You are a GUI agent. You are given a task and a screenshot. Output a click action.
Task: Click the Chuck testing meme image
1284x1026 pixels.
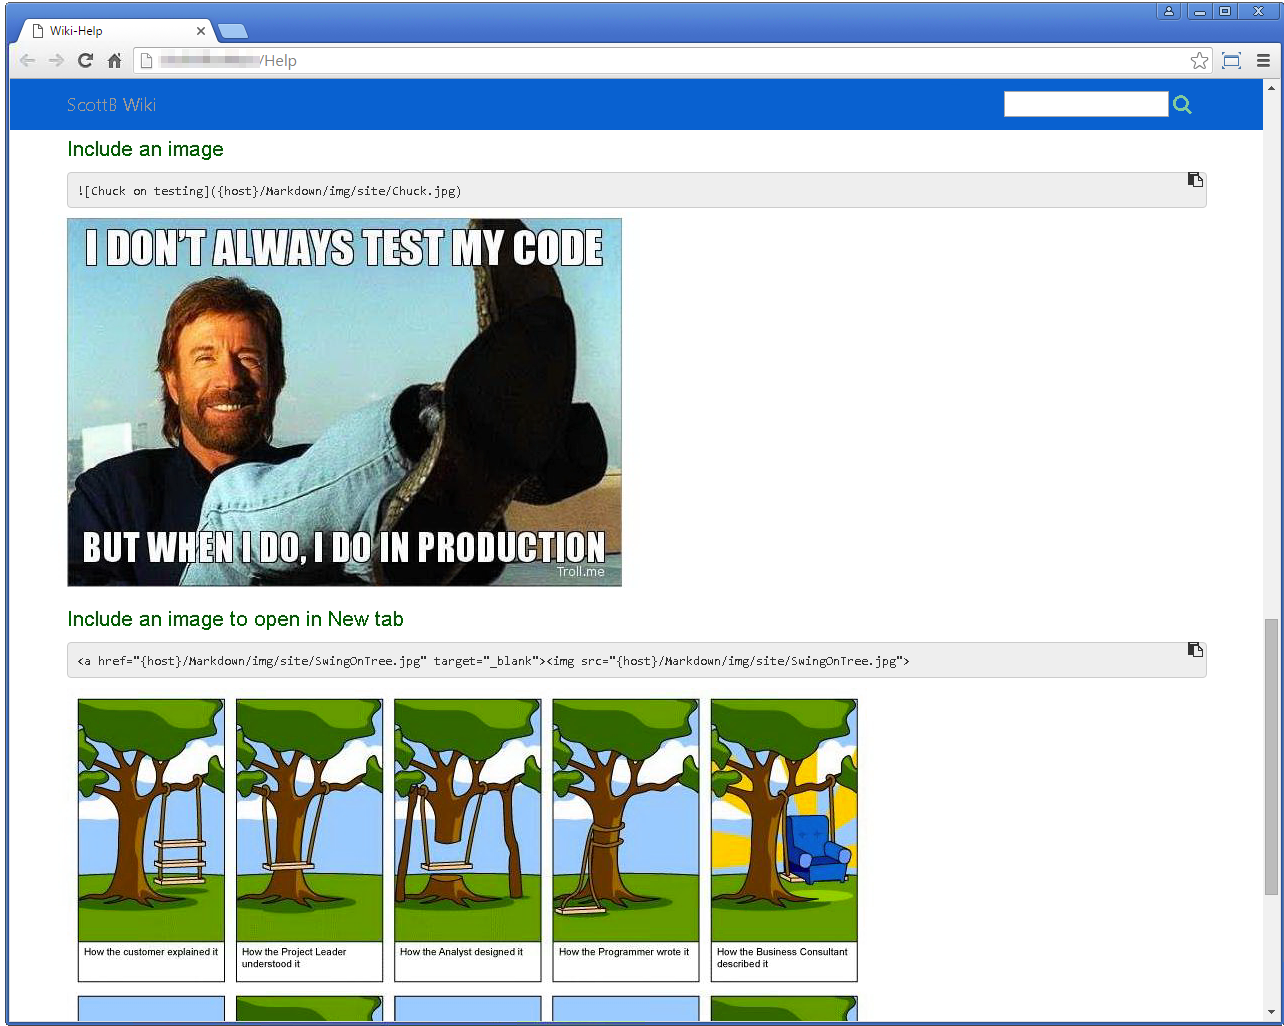click(344, 402)
